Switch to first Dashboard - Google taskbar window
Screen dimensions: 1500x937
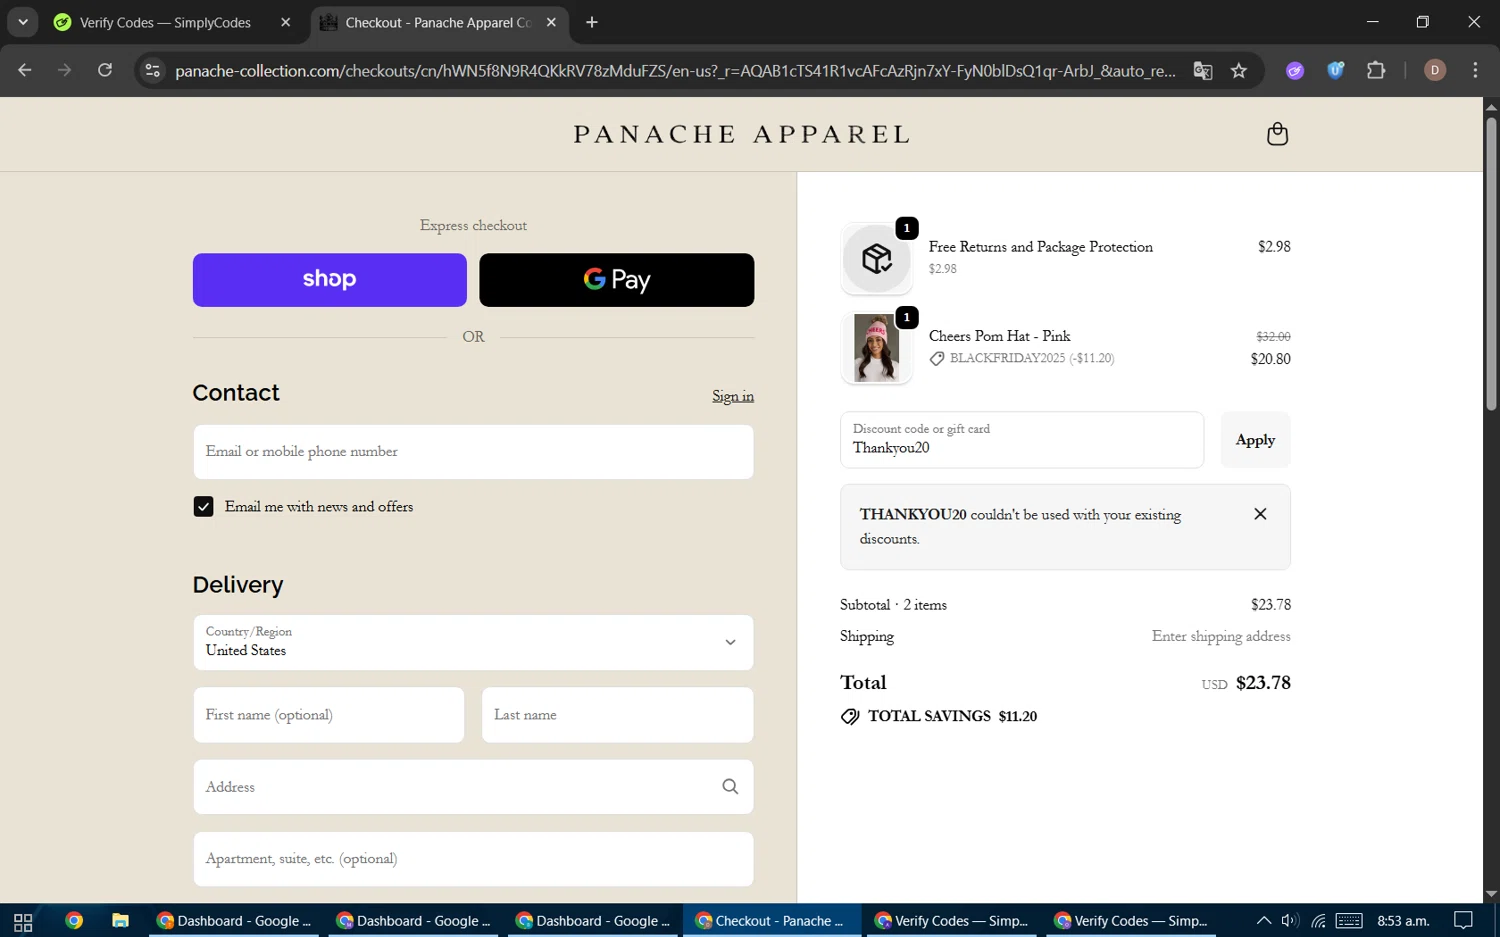click(x=234, y=921)
